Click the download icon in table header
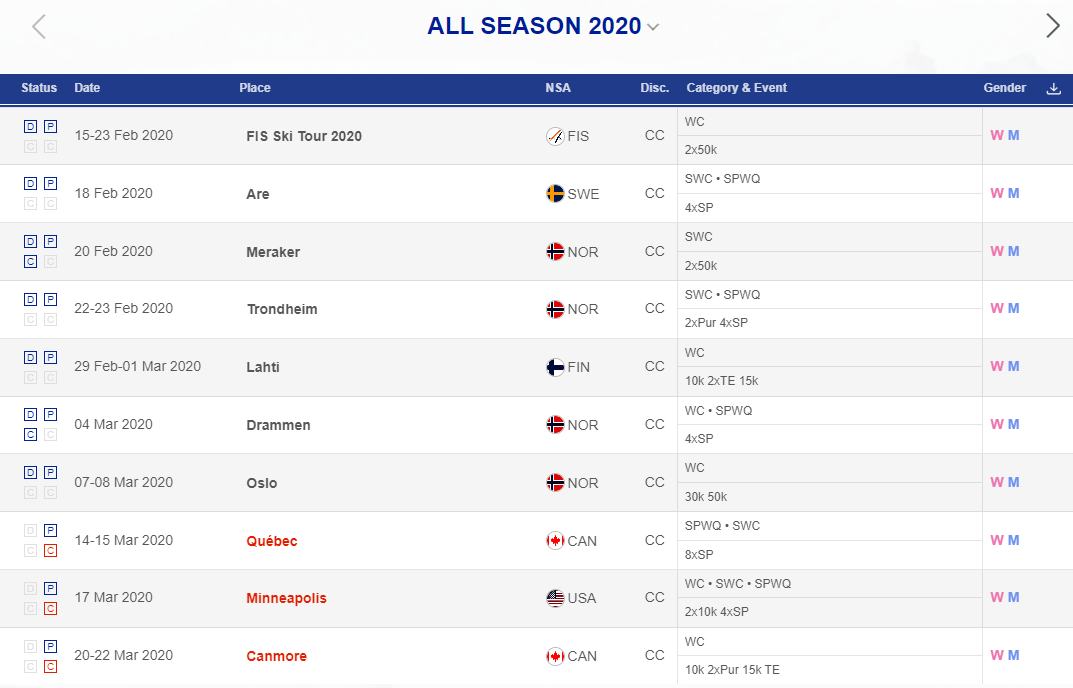 point(1054,88)
